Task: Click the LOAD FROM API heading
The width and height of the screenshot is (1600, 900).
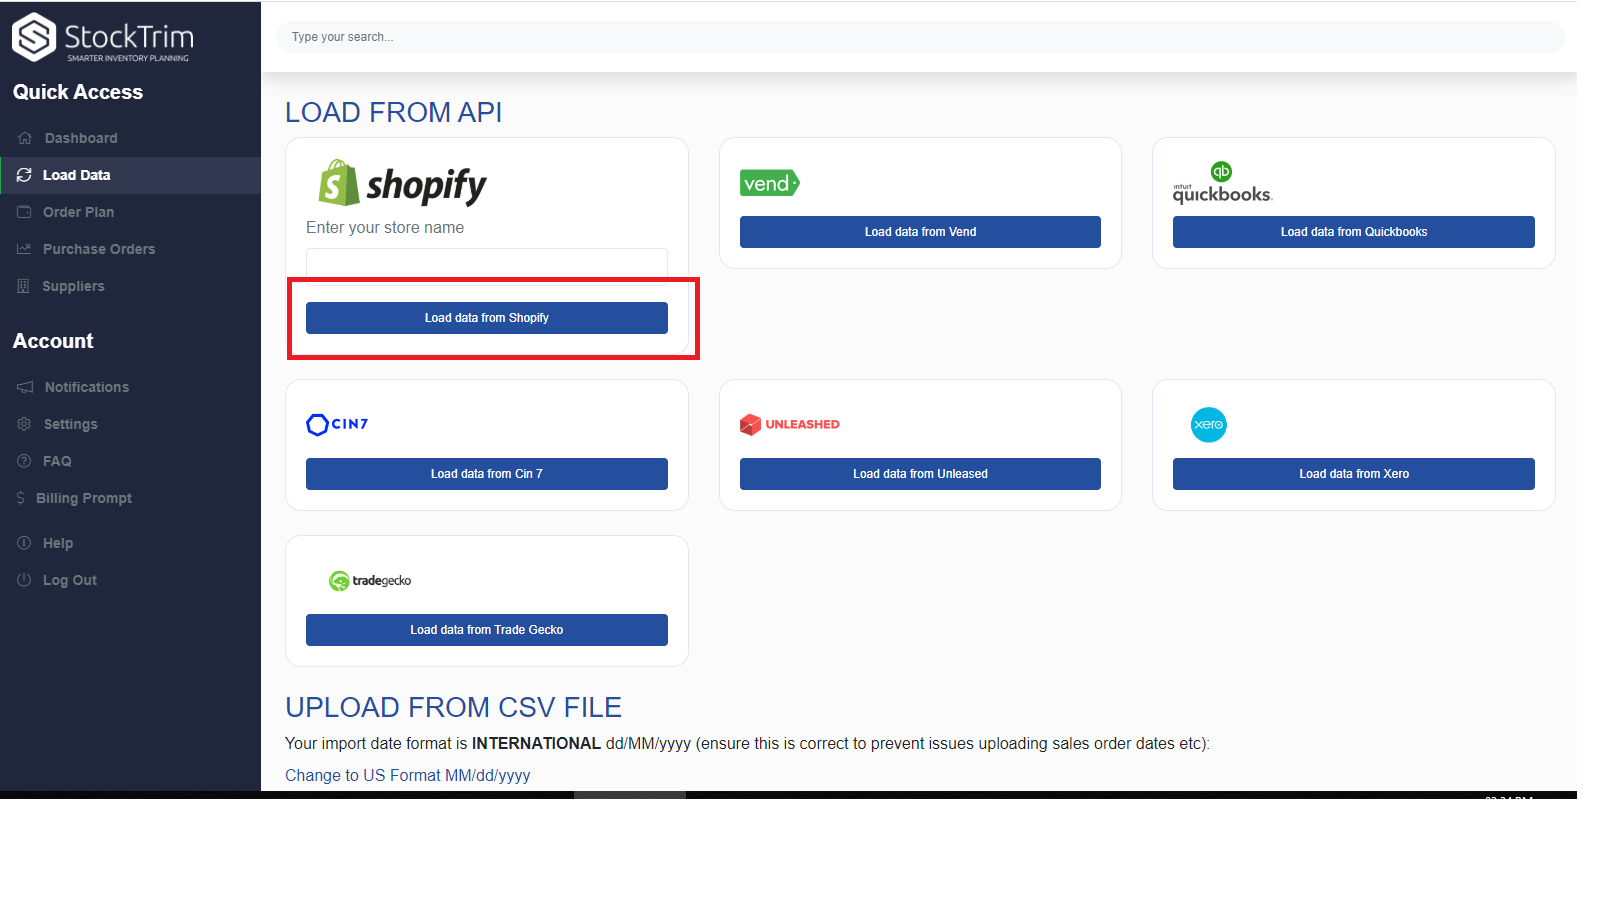Action: click(x=394, y=112)
